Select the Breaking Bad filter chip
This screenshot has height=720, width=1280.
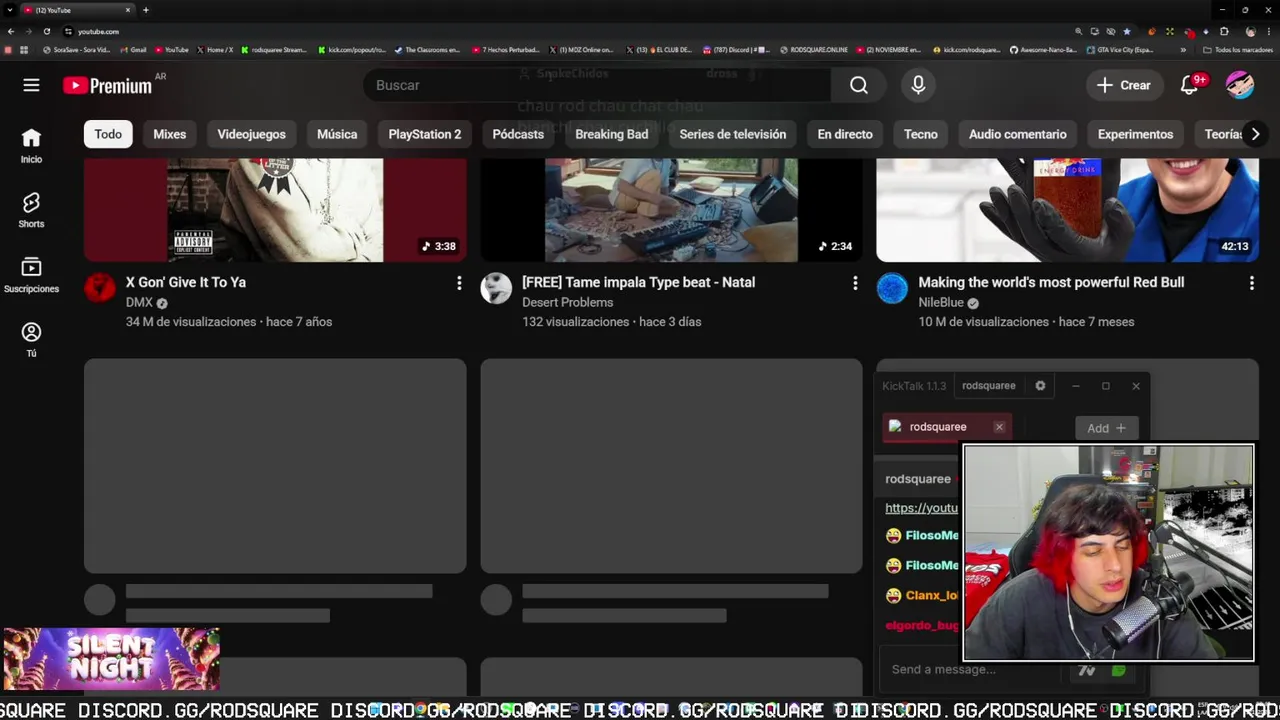pyautogui.click(x=611, y=134)
